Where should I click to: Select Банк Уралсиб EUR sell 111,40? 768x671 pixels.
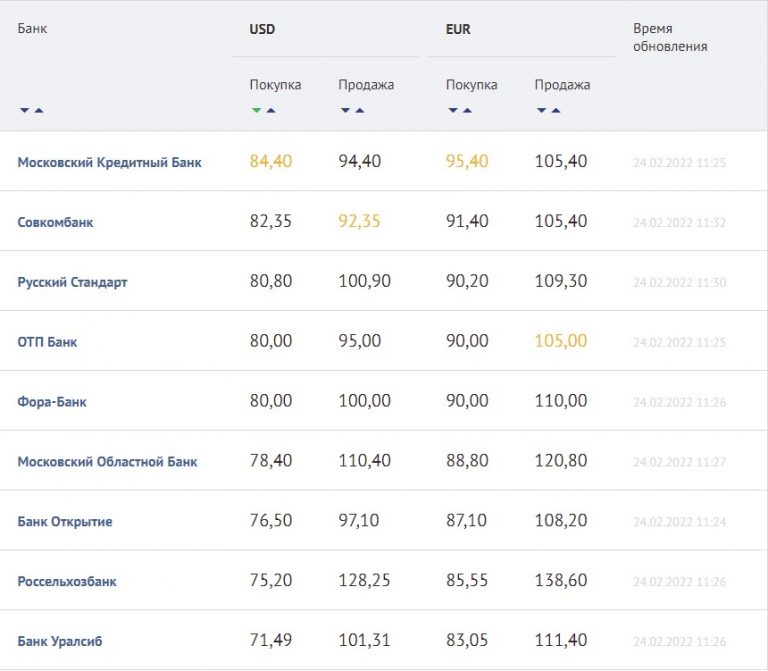tap(561, 640)
